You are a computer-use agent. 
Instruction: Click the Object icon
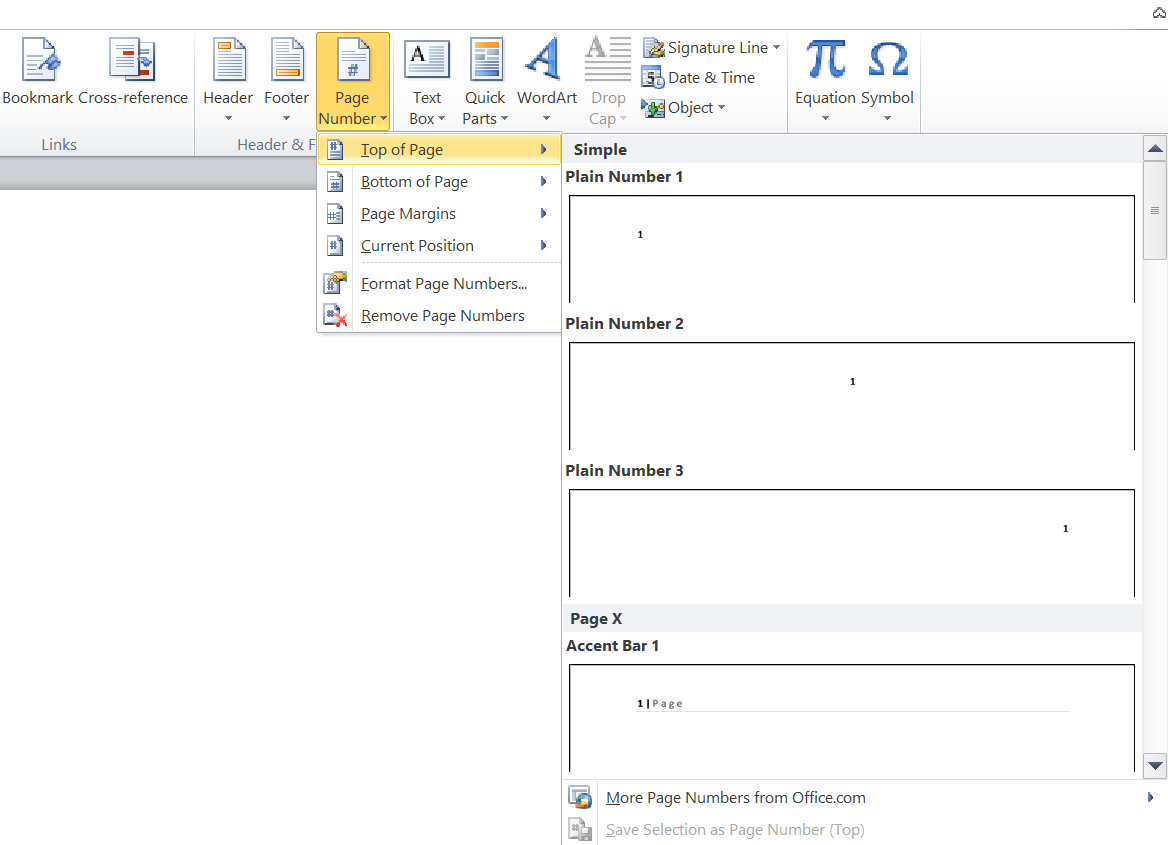(x=653, y=108)
